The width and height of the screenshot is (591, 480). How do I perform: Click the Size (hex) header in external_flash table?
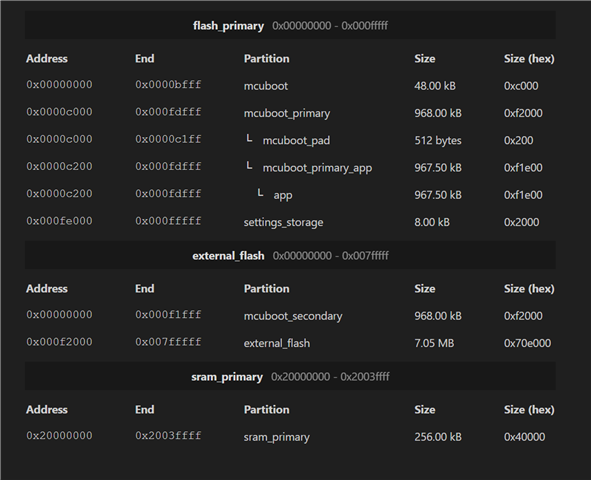(x=529, y=289)
